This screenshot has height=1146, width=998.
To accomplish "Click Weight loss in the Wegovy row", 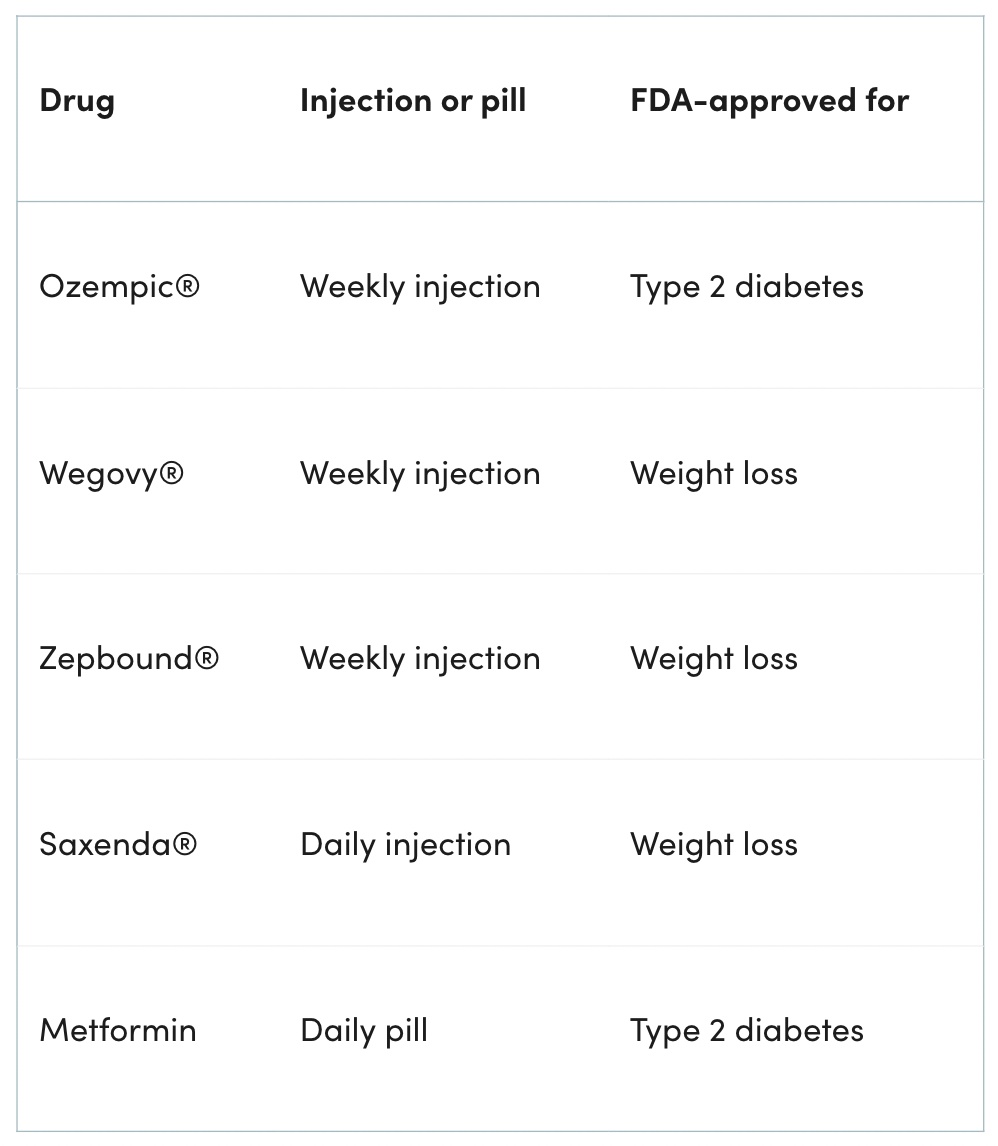I will [x=714, y=473].
